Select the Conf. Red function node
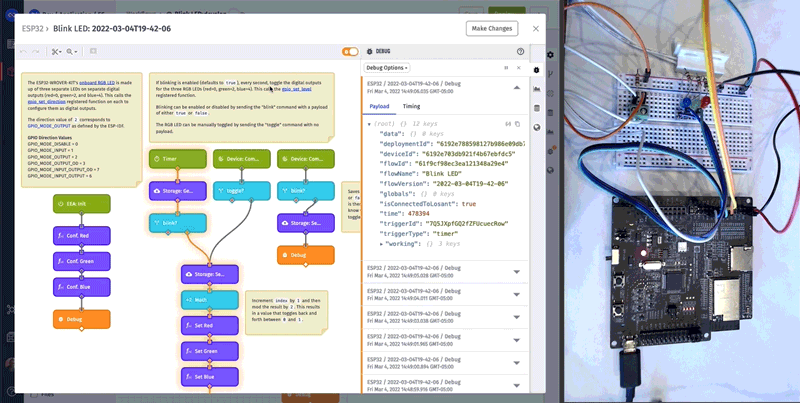 pos(82,236)
